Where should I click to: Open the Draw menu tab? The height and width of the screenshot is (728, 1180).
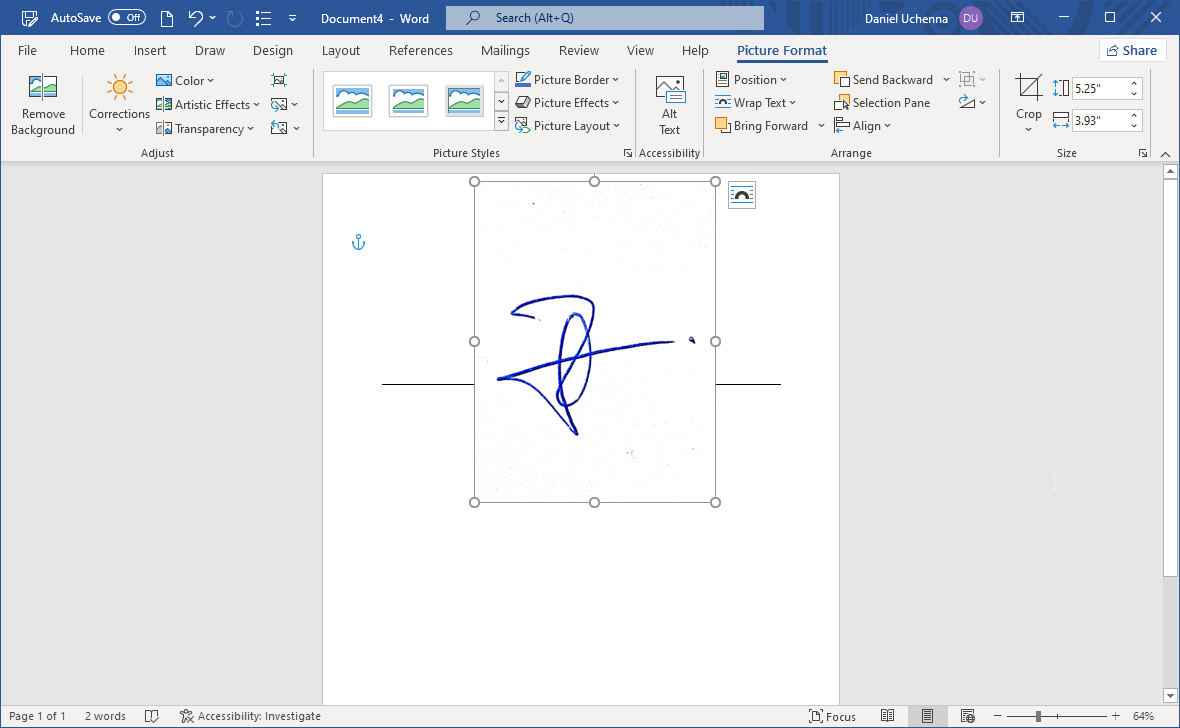coord(210,50)
